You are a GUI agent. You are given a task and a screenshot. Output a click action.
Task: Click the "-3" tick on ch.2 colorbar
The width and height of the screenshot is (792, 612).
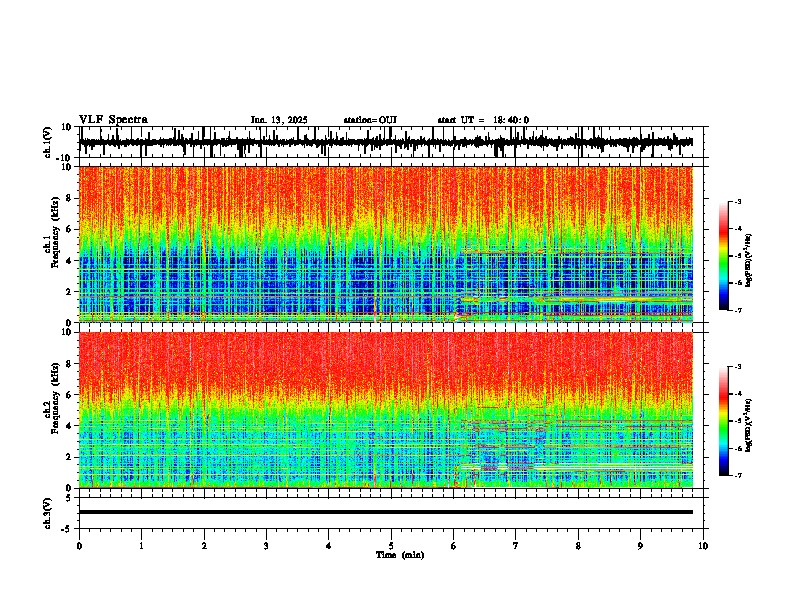737,367
